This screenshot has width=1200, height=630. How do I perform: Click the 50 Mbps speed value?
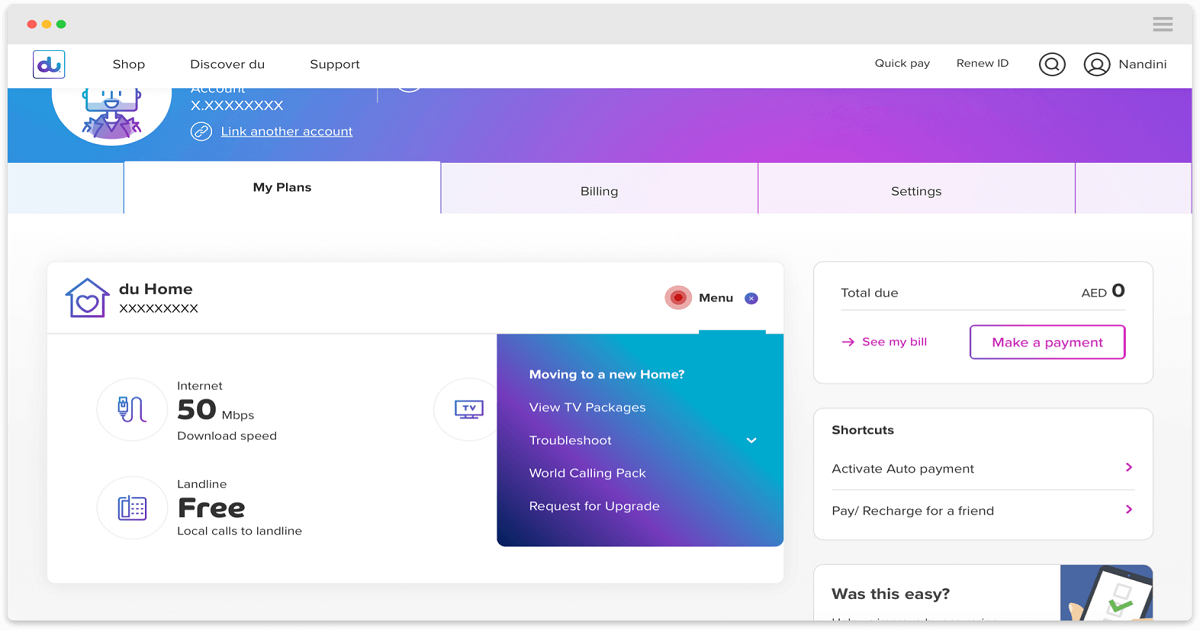216,410
